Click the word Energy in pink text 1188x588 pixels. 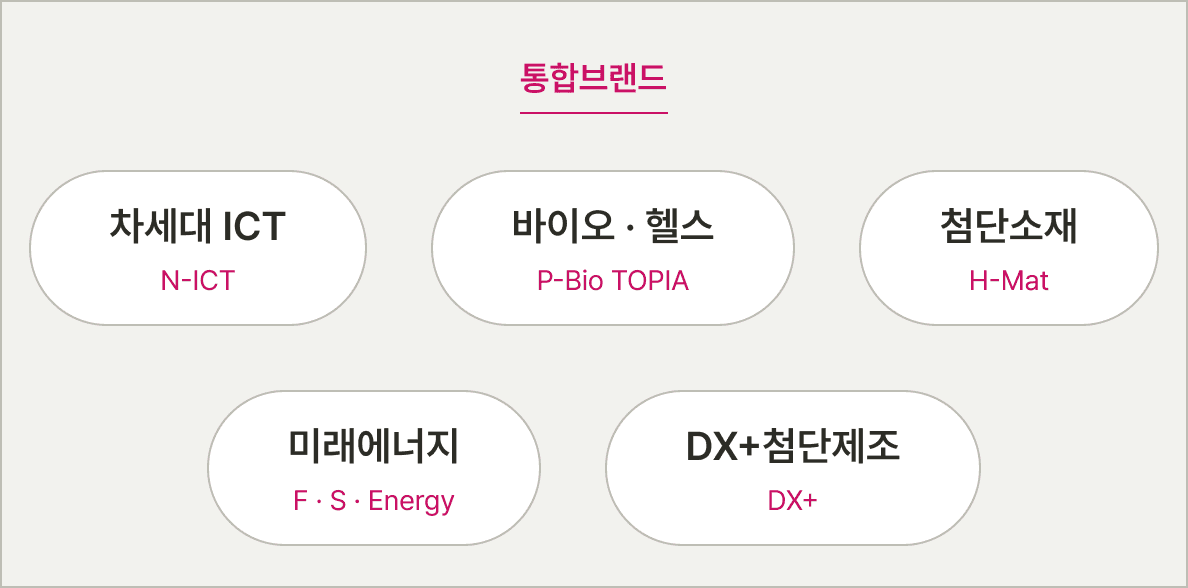click(411, 502)
